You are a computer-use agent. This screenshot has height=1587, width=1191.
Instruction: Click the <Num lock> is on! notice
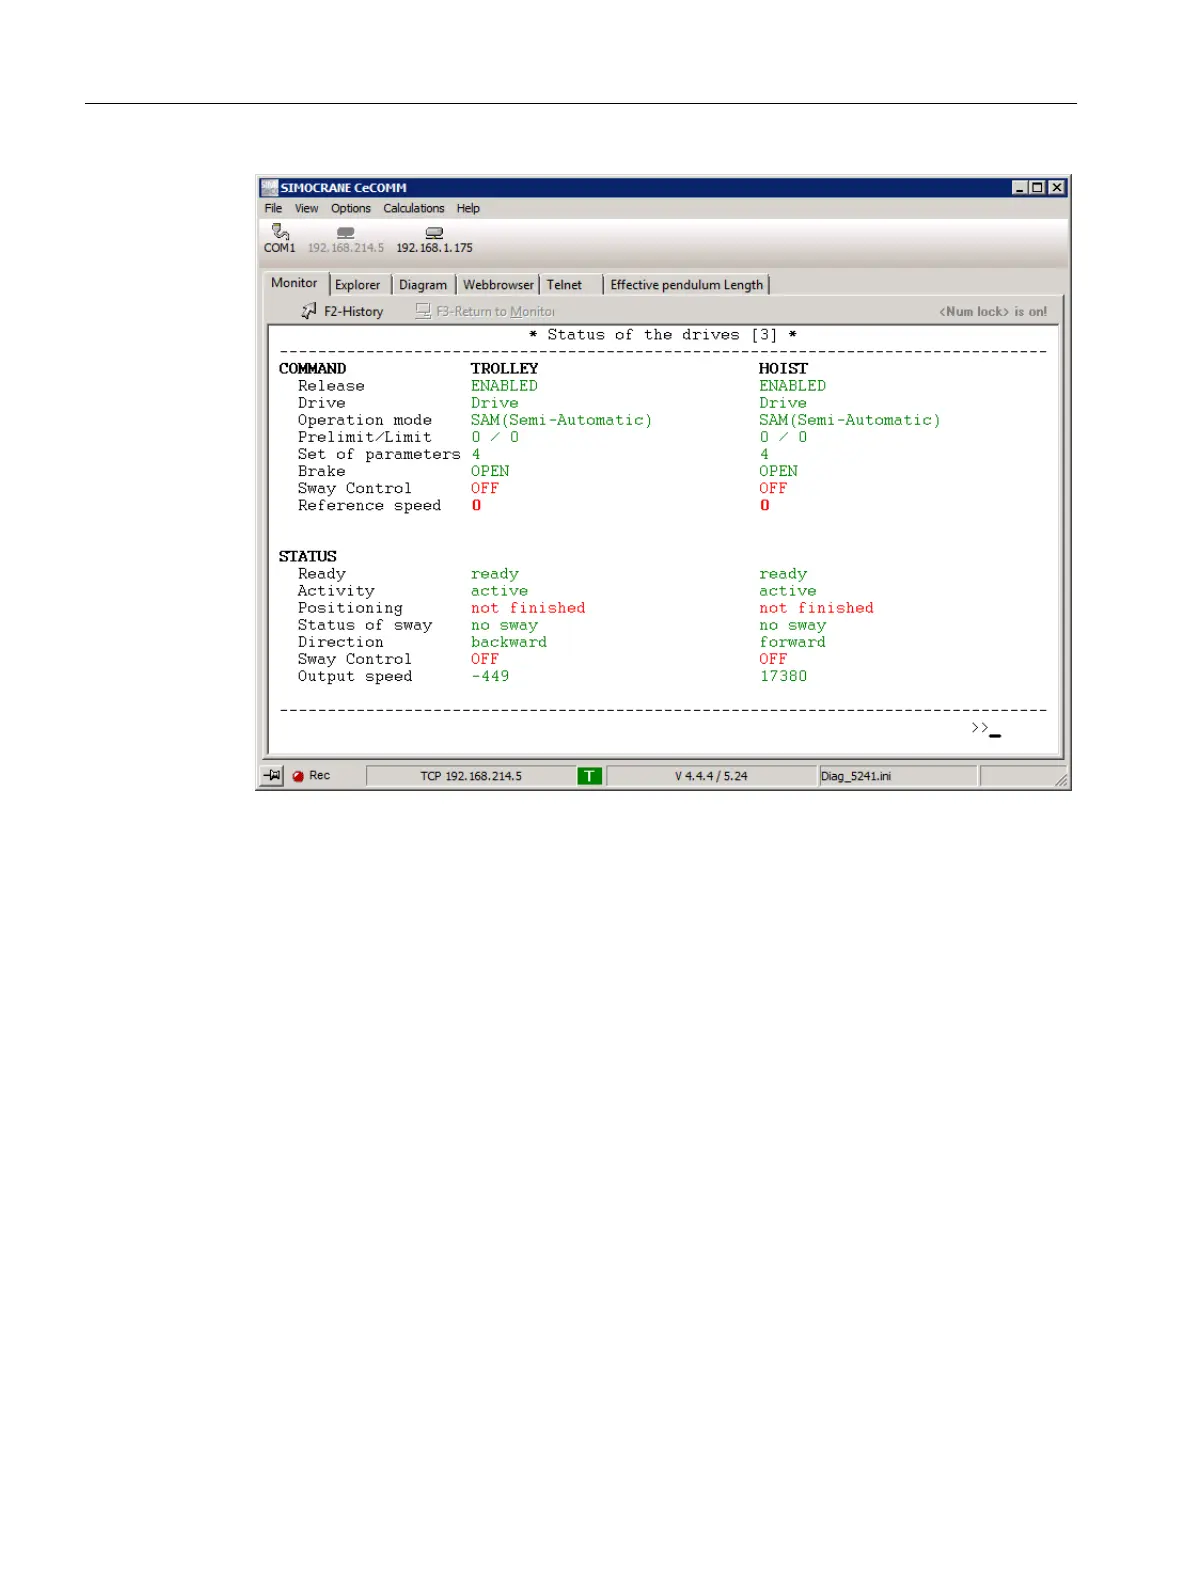point(993,312)
